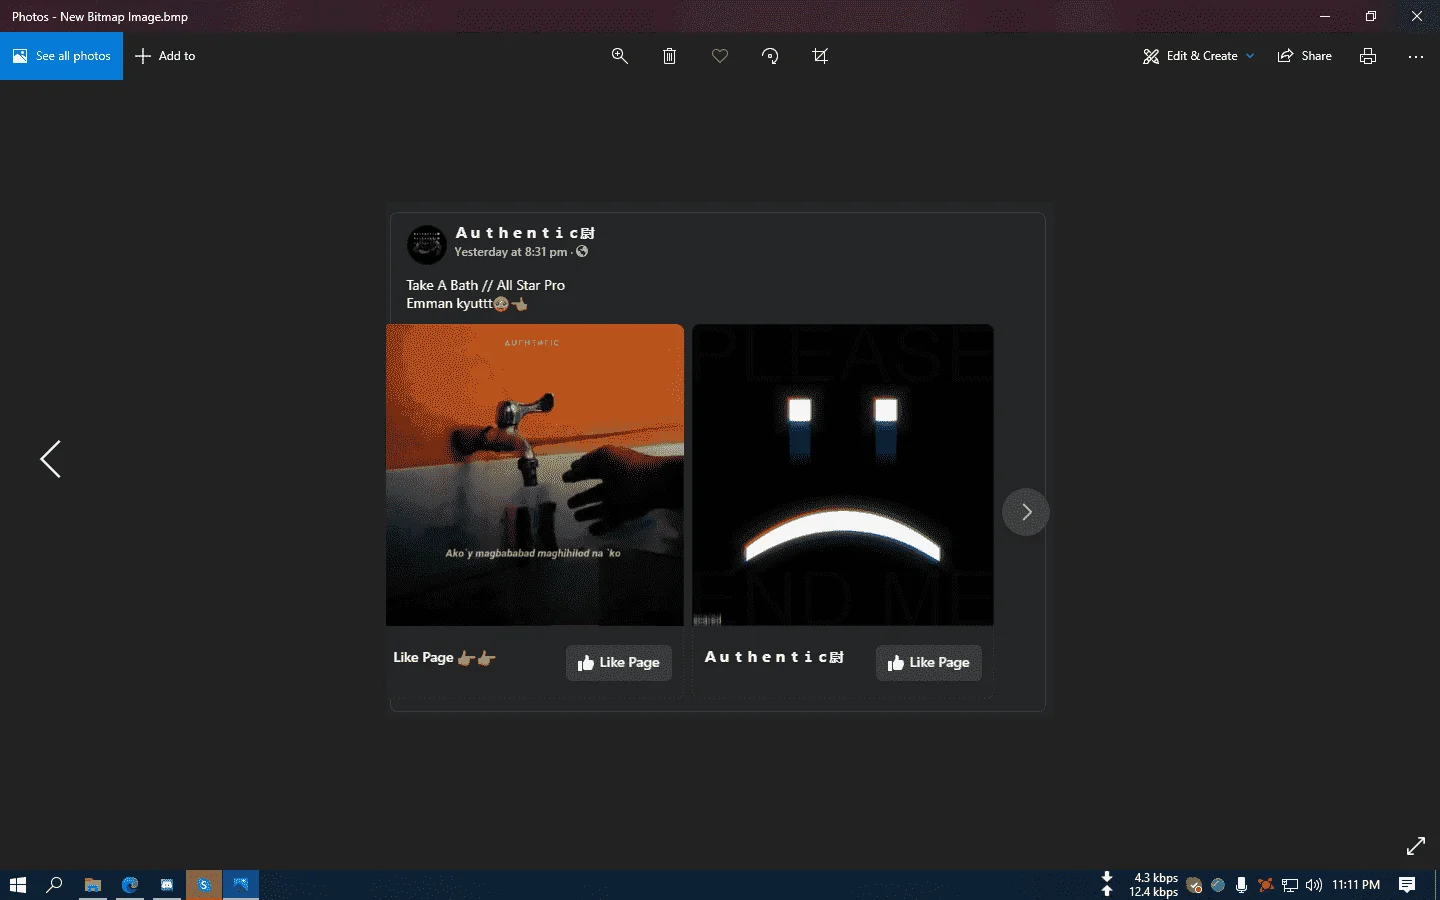Click the Add to button

(x=166, y=56)
